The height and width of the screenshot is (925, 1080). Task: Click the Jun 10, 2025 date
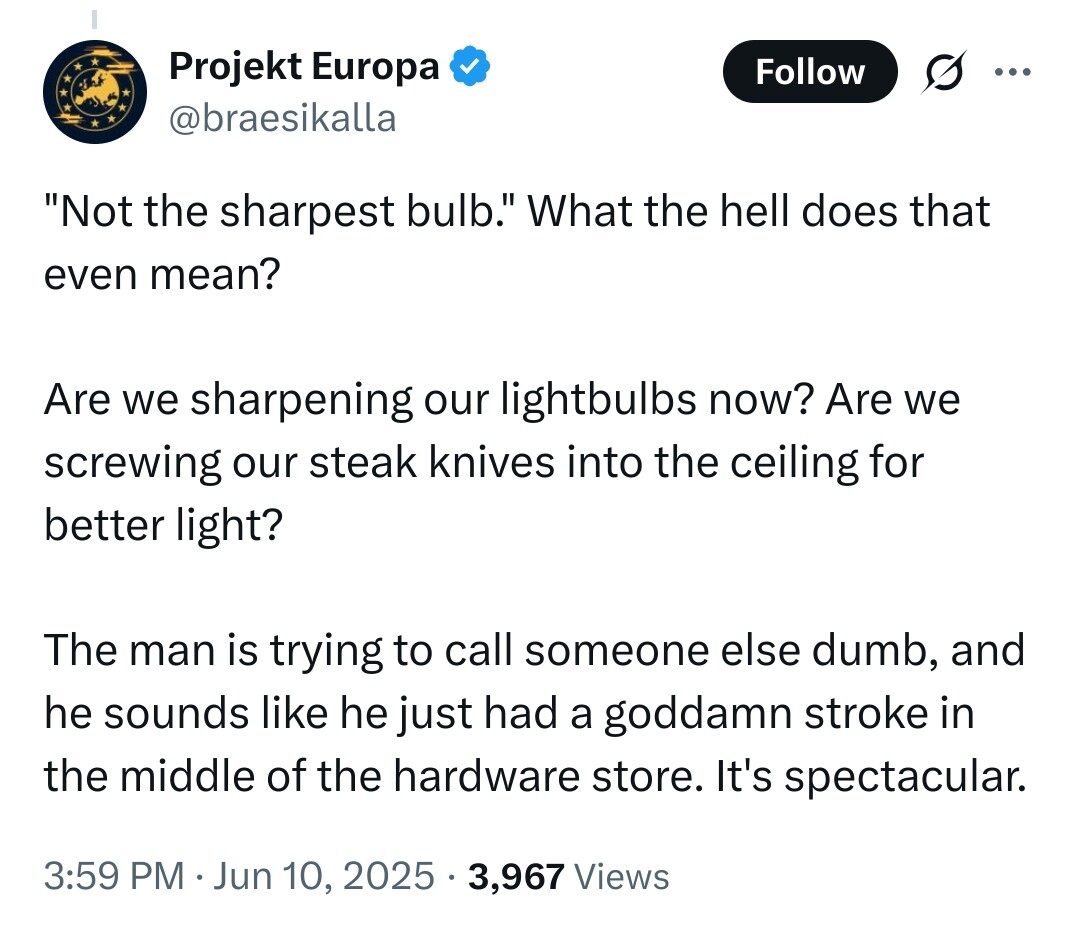point(324,876)
